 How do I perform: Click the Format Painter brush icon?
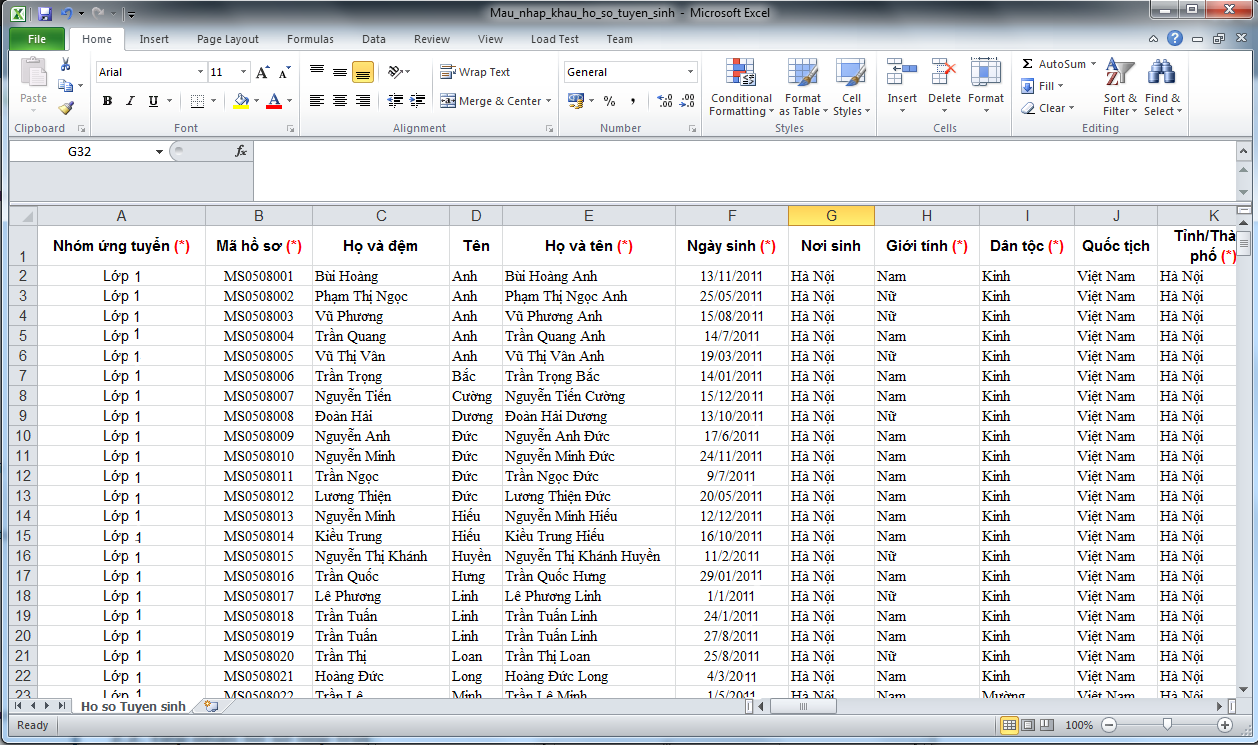(x=66, y=108)
